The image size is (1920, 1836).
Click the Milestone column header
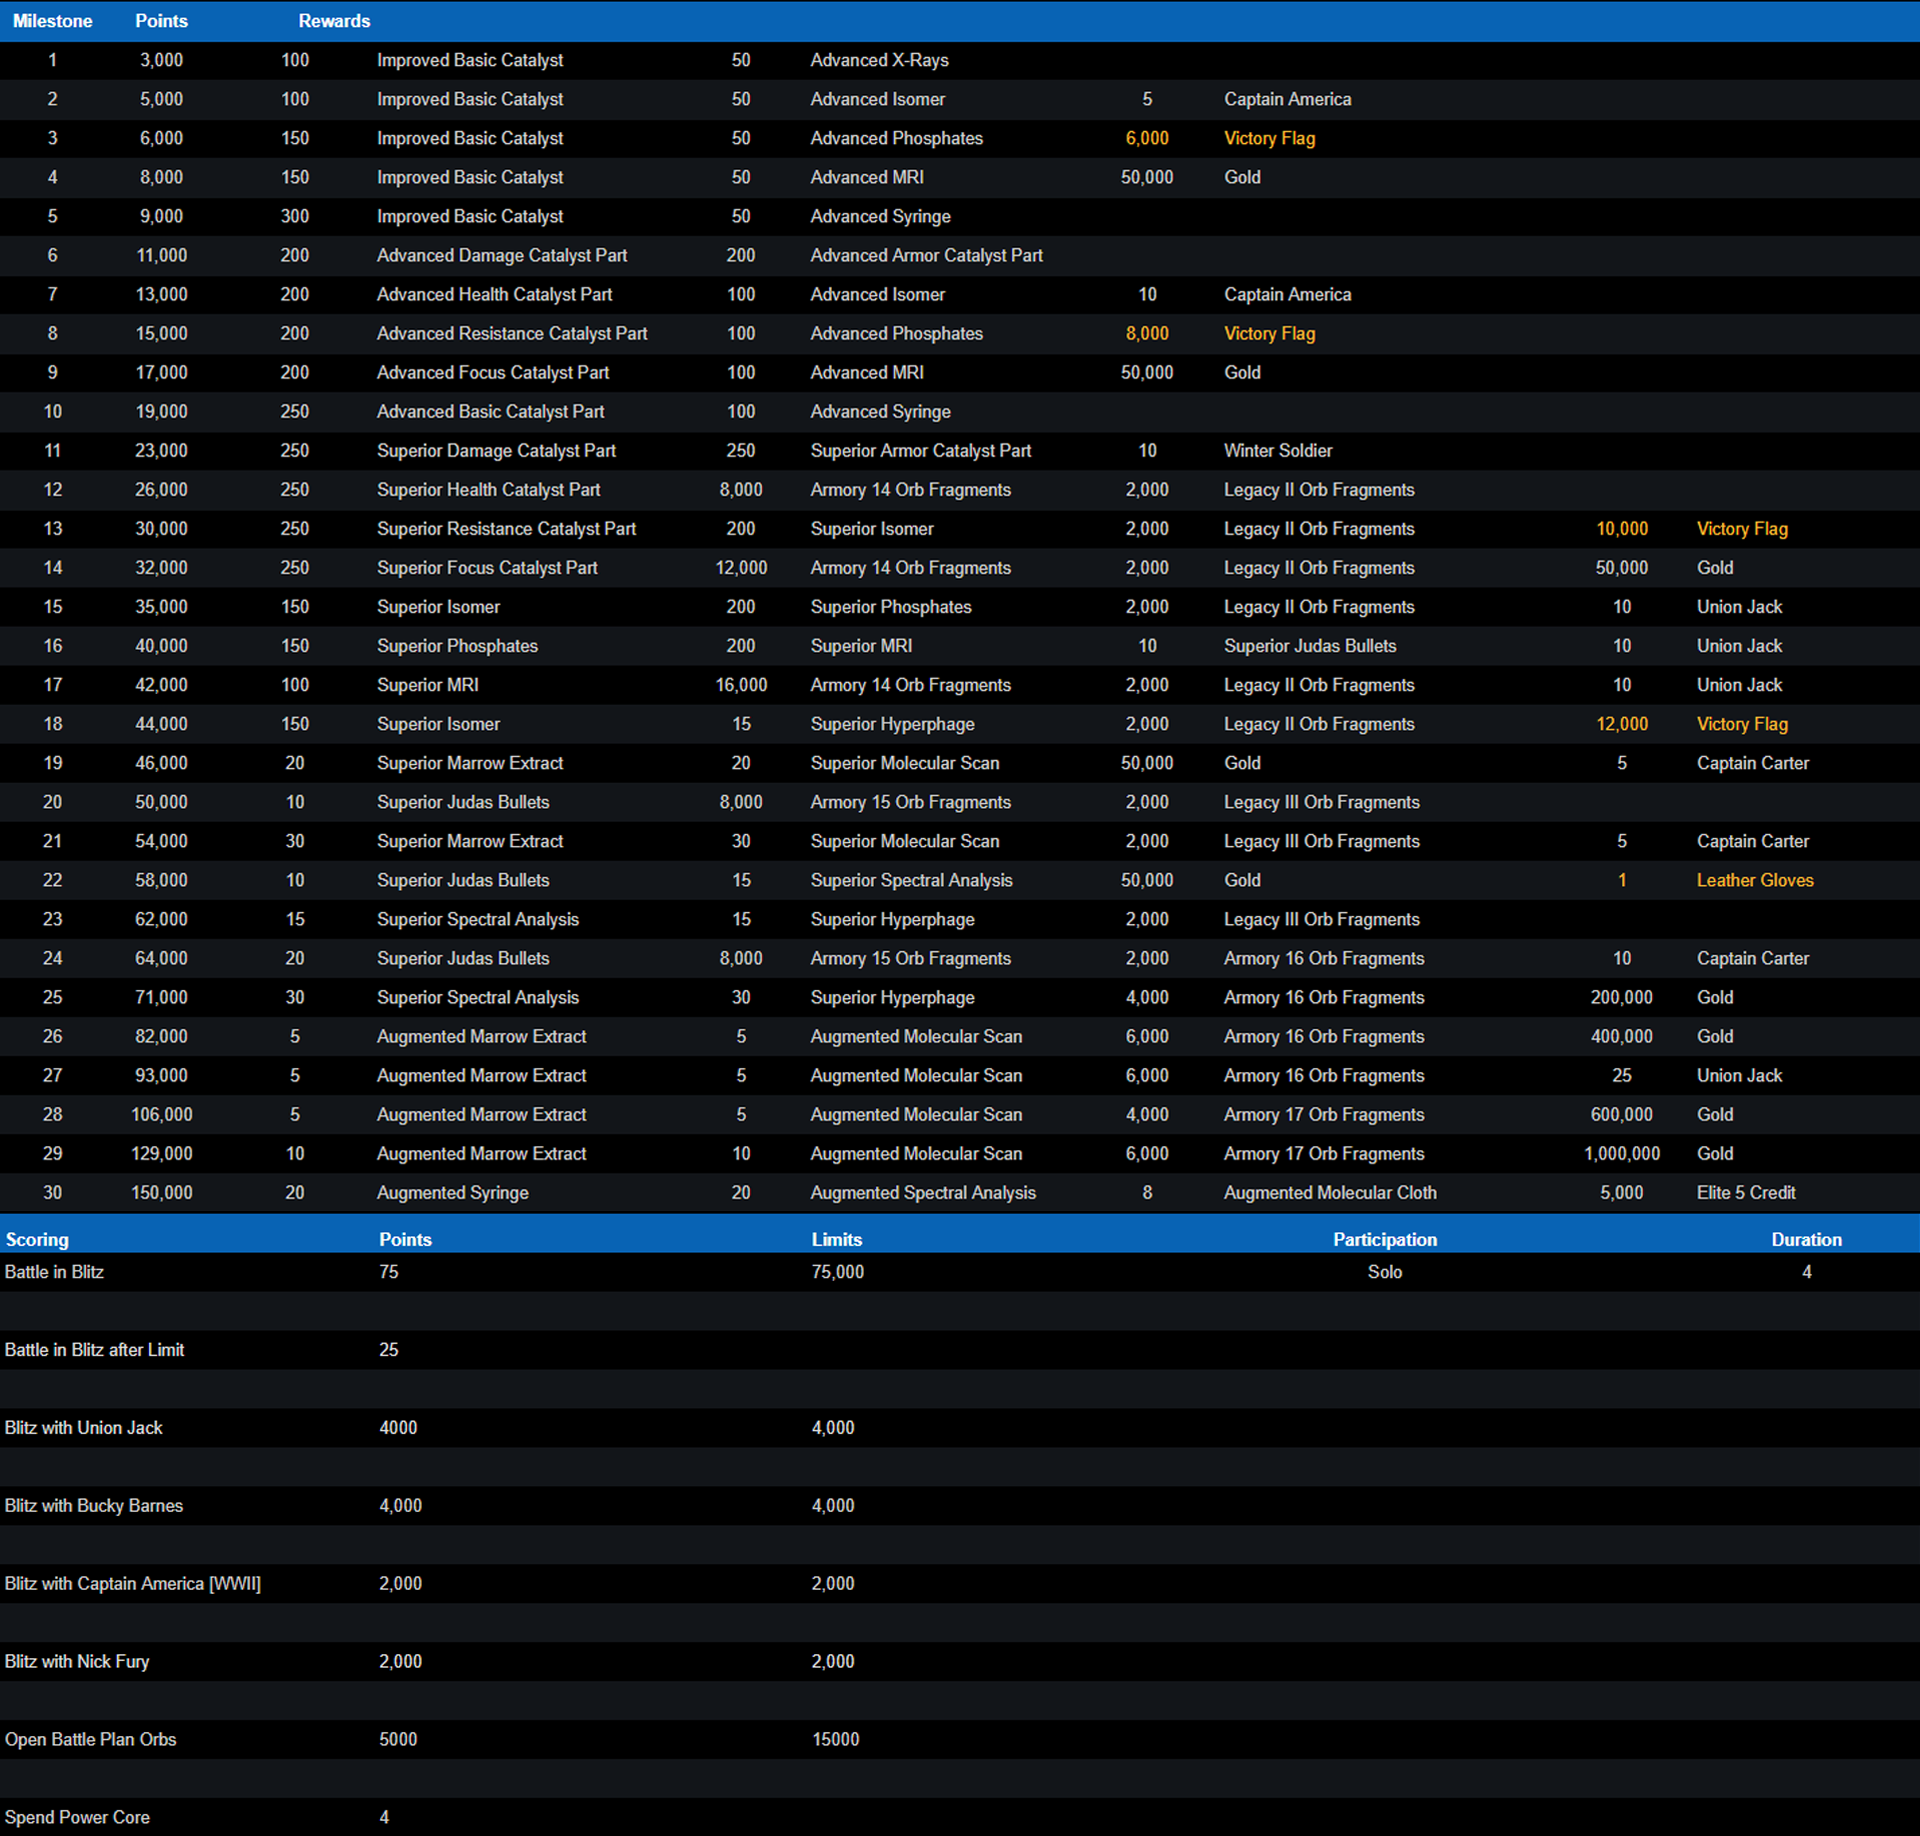coord(52,21)
